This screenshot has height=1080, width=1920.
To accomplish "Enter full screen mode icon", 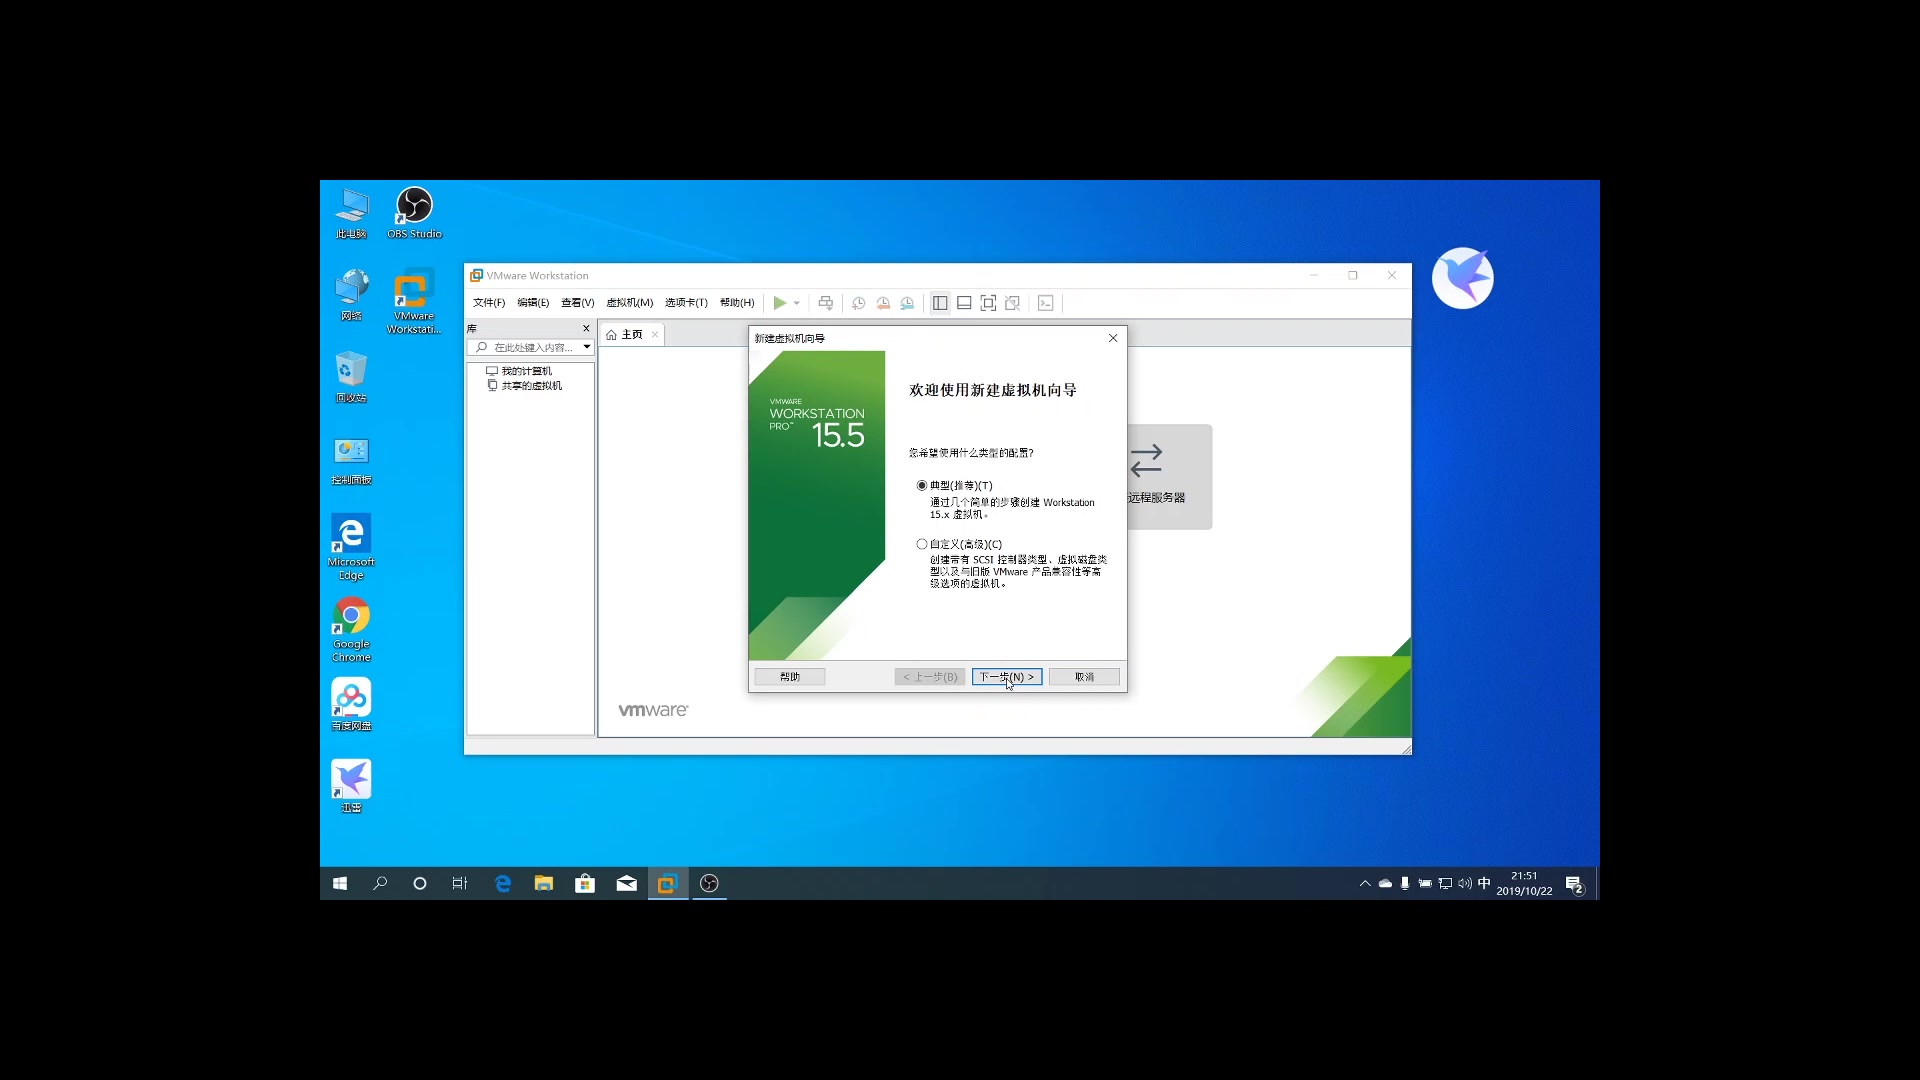I will pyautogui.click(x=988, y=303).
